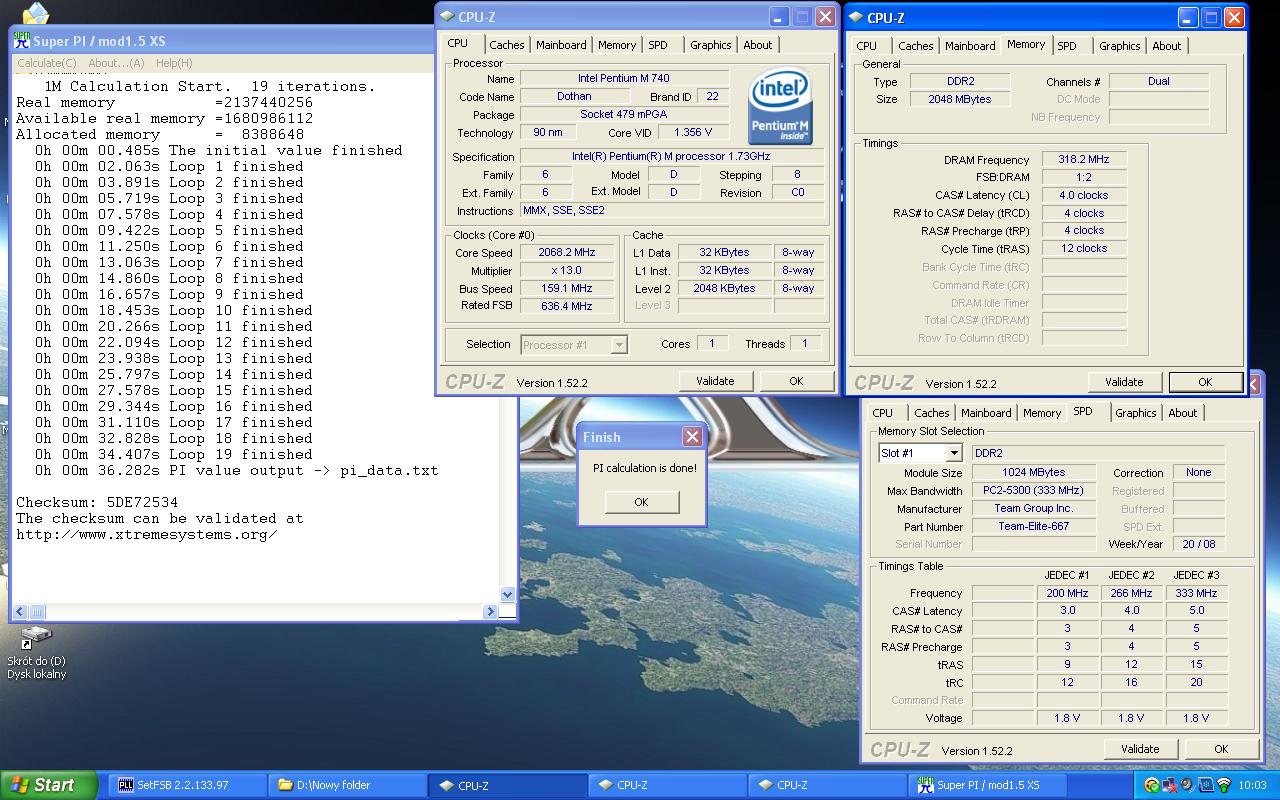The image size is (1280, 800).
Task: Open the Slot #1 dropdown in SPD window
Action: pyautogui.click(x=953, y=453)
